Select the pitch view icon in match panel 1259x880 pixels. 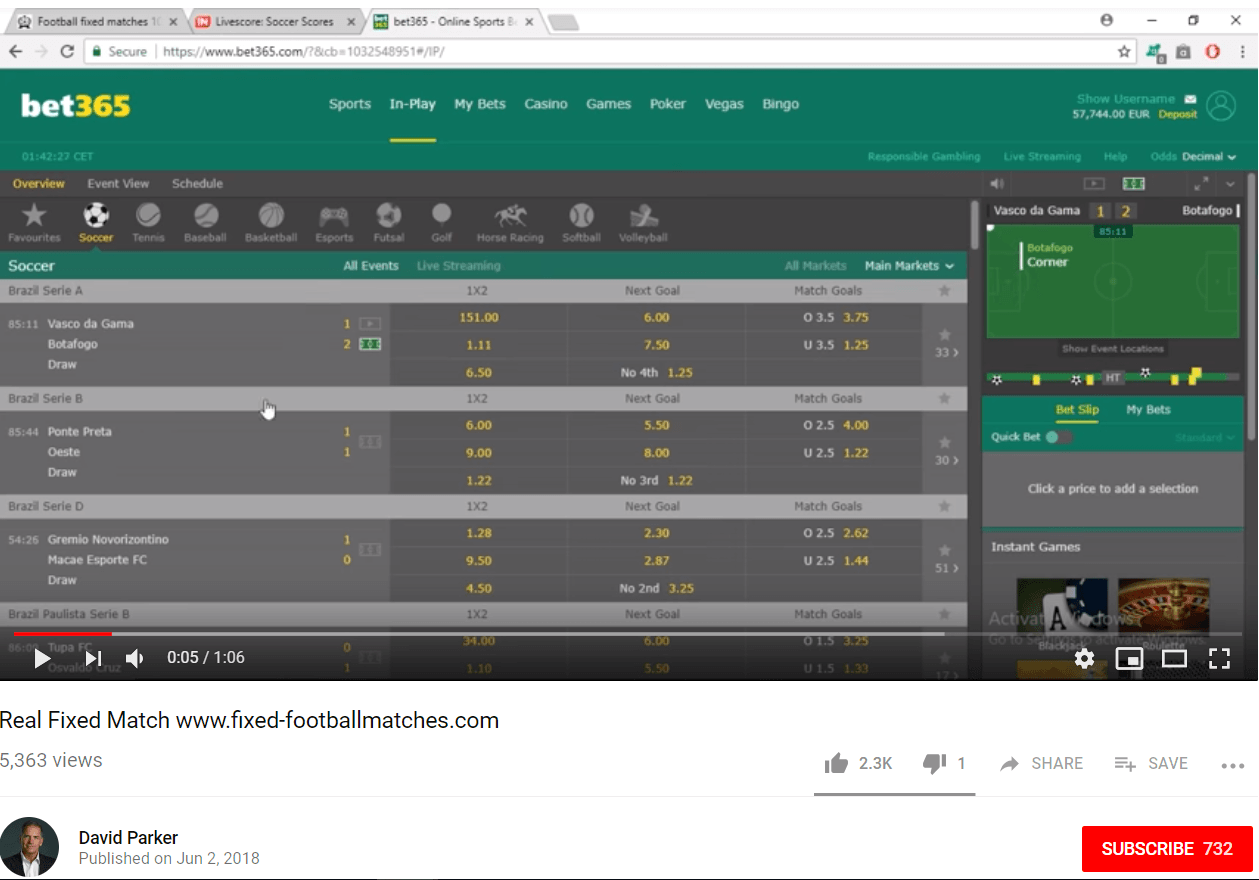click(1134, 184)
